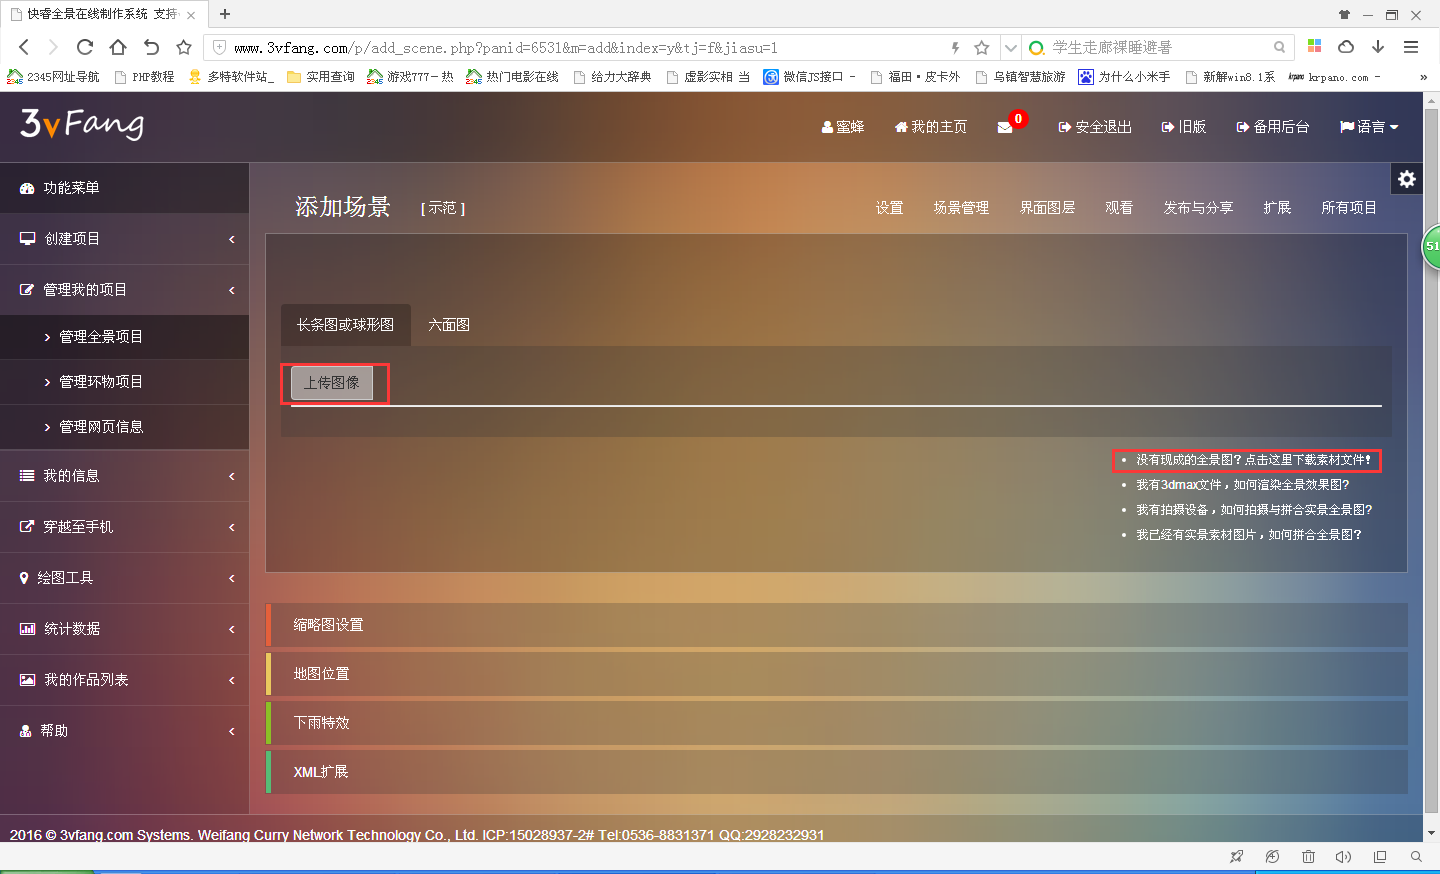Click the magnifier icon in the search box

[x=1279, y=47]
